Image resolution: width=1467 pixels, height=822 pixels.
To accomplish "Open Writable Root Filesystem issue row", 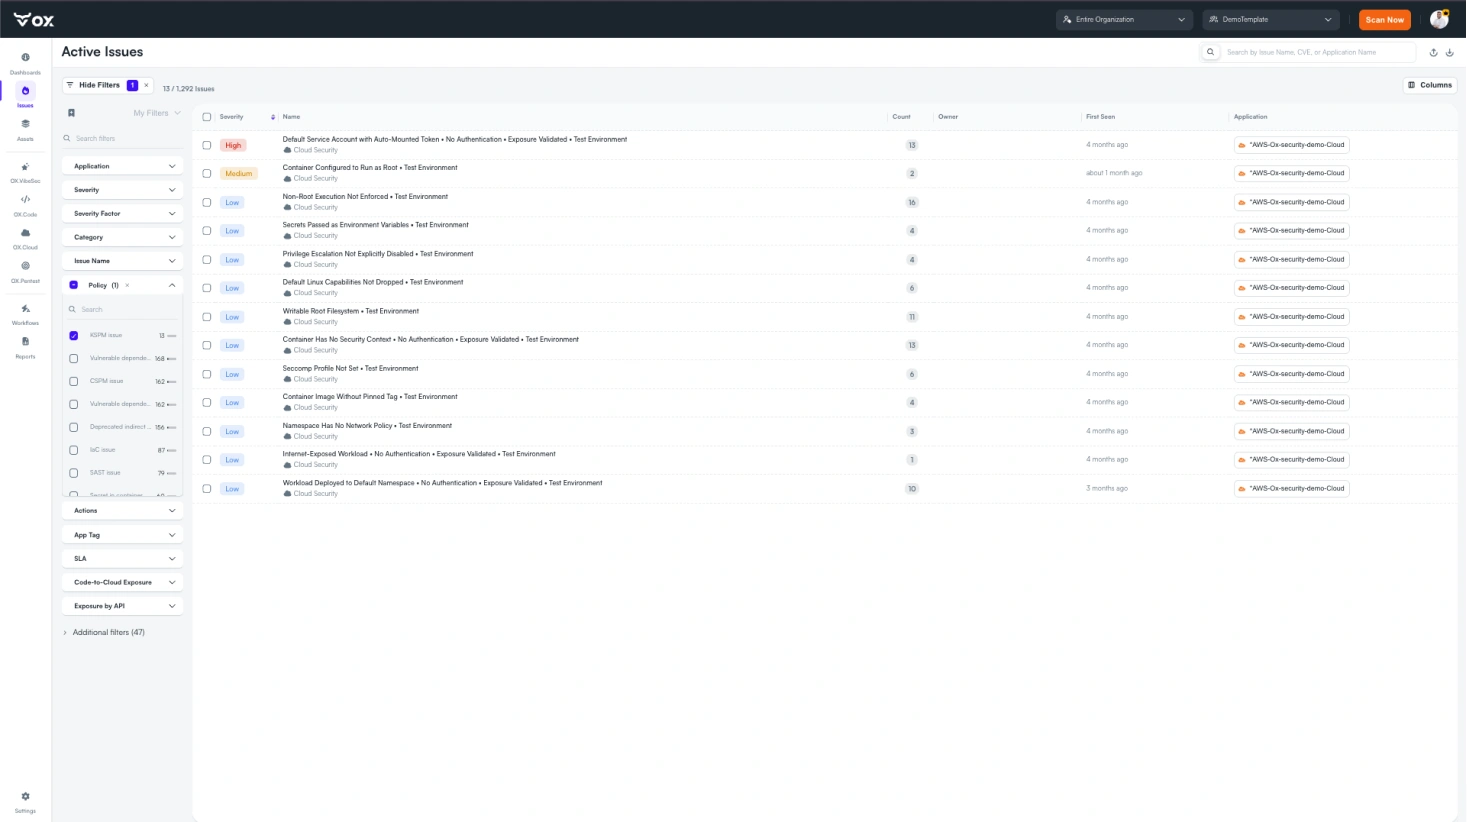I will click(x=825, y=316).
